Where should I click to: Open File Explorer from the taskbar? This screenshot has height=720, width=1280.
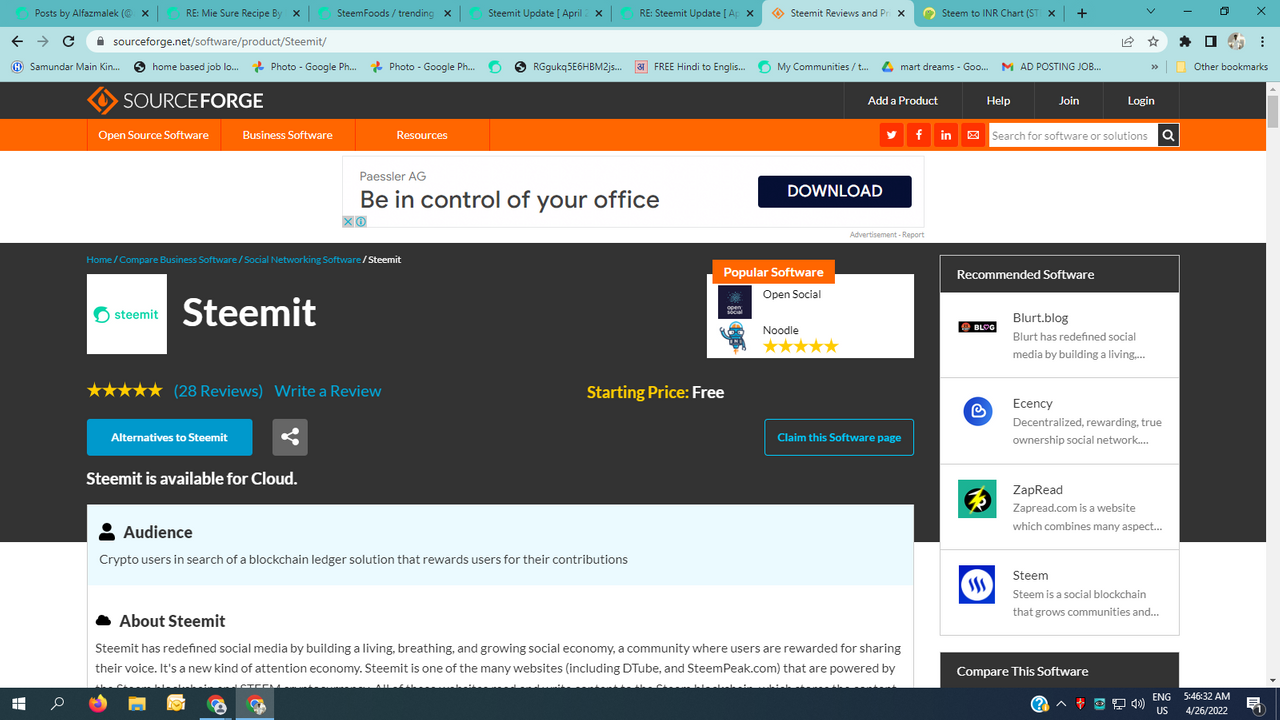[136, 704]
